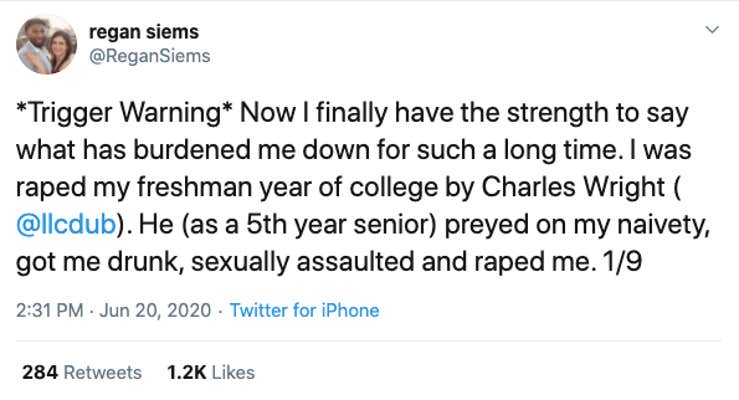Click the 2:31 PM timestamp
This screenshot has width=739, height=400.
[x=49, y=310]
